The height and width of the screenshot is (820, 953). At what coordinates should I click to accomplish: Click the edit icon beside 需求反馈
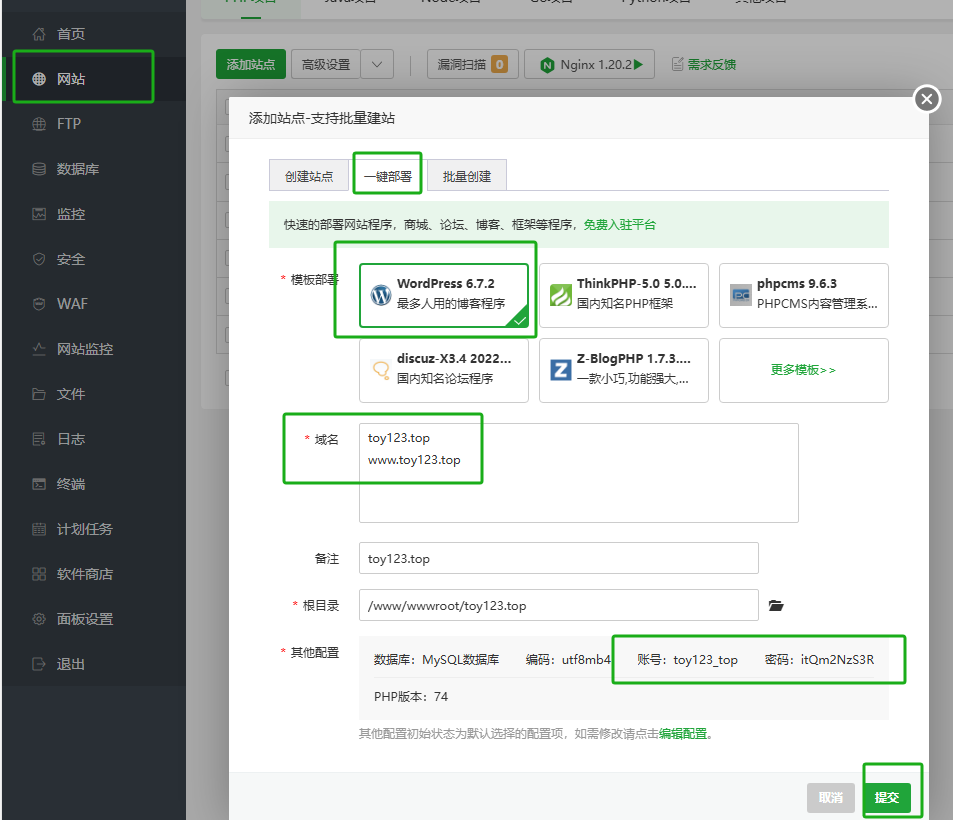point(677,64)
